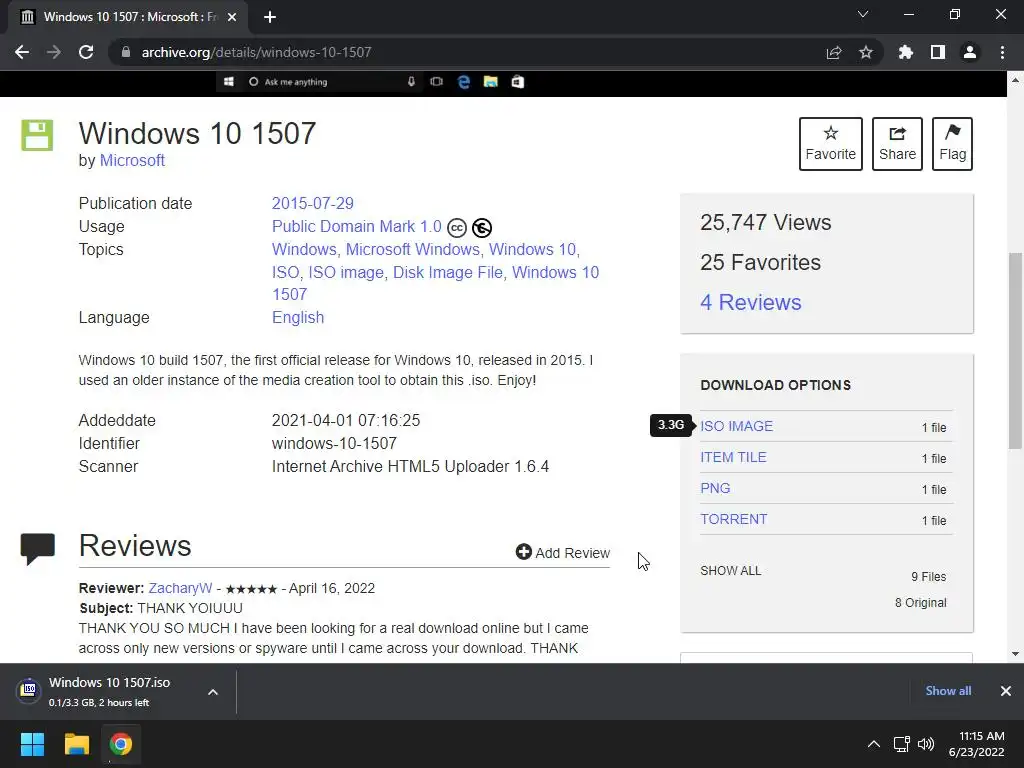Click the scrollbar down arrow
The image size is (1024, 768).
point(1016,654)
